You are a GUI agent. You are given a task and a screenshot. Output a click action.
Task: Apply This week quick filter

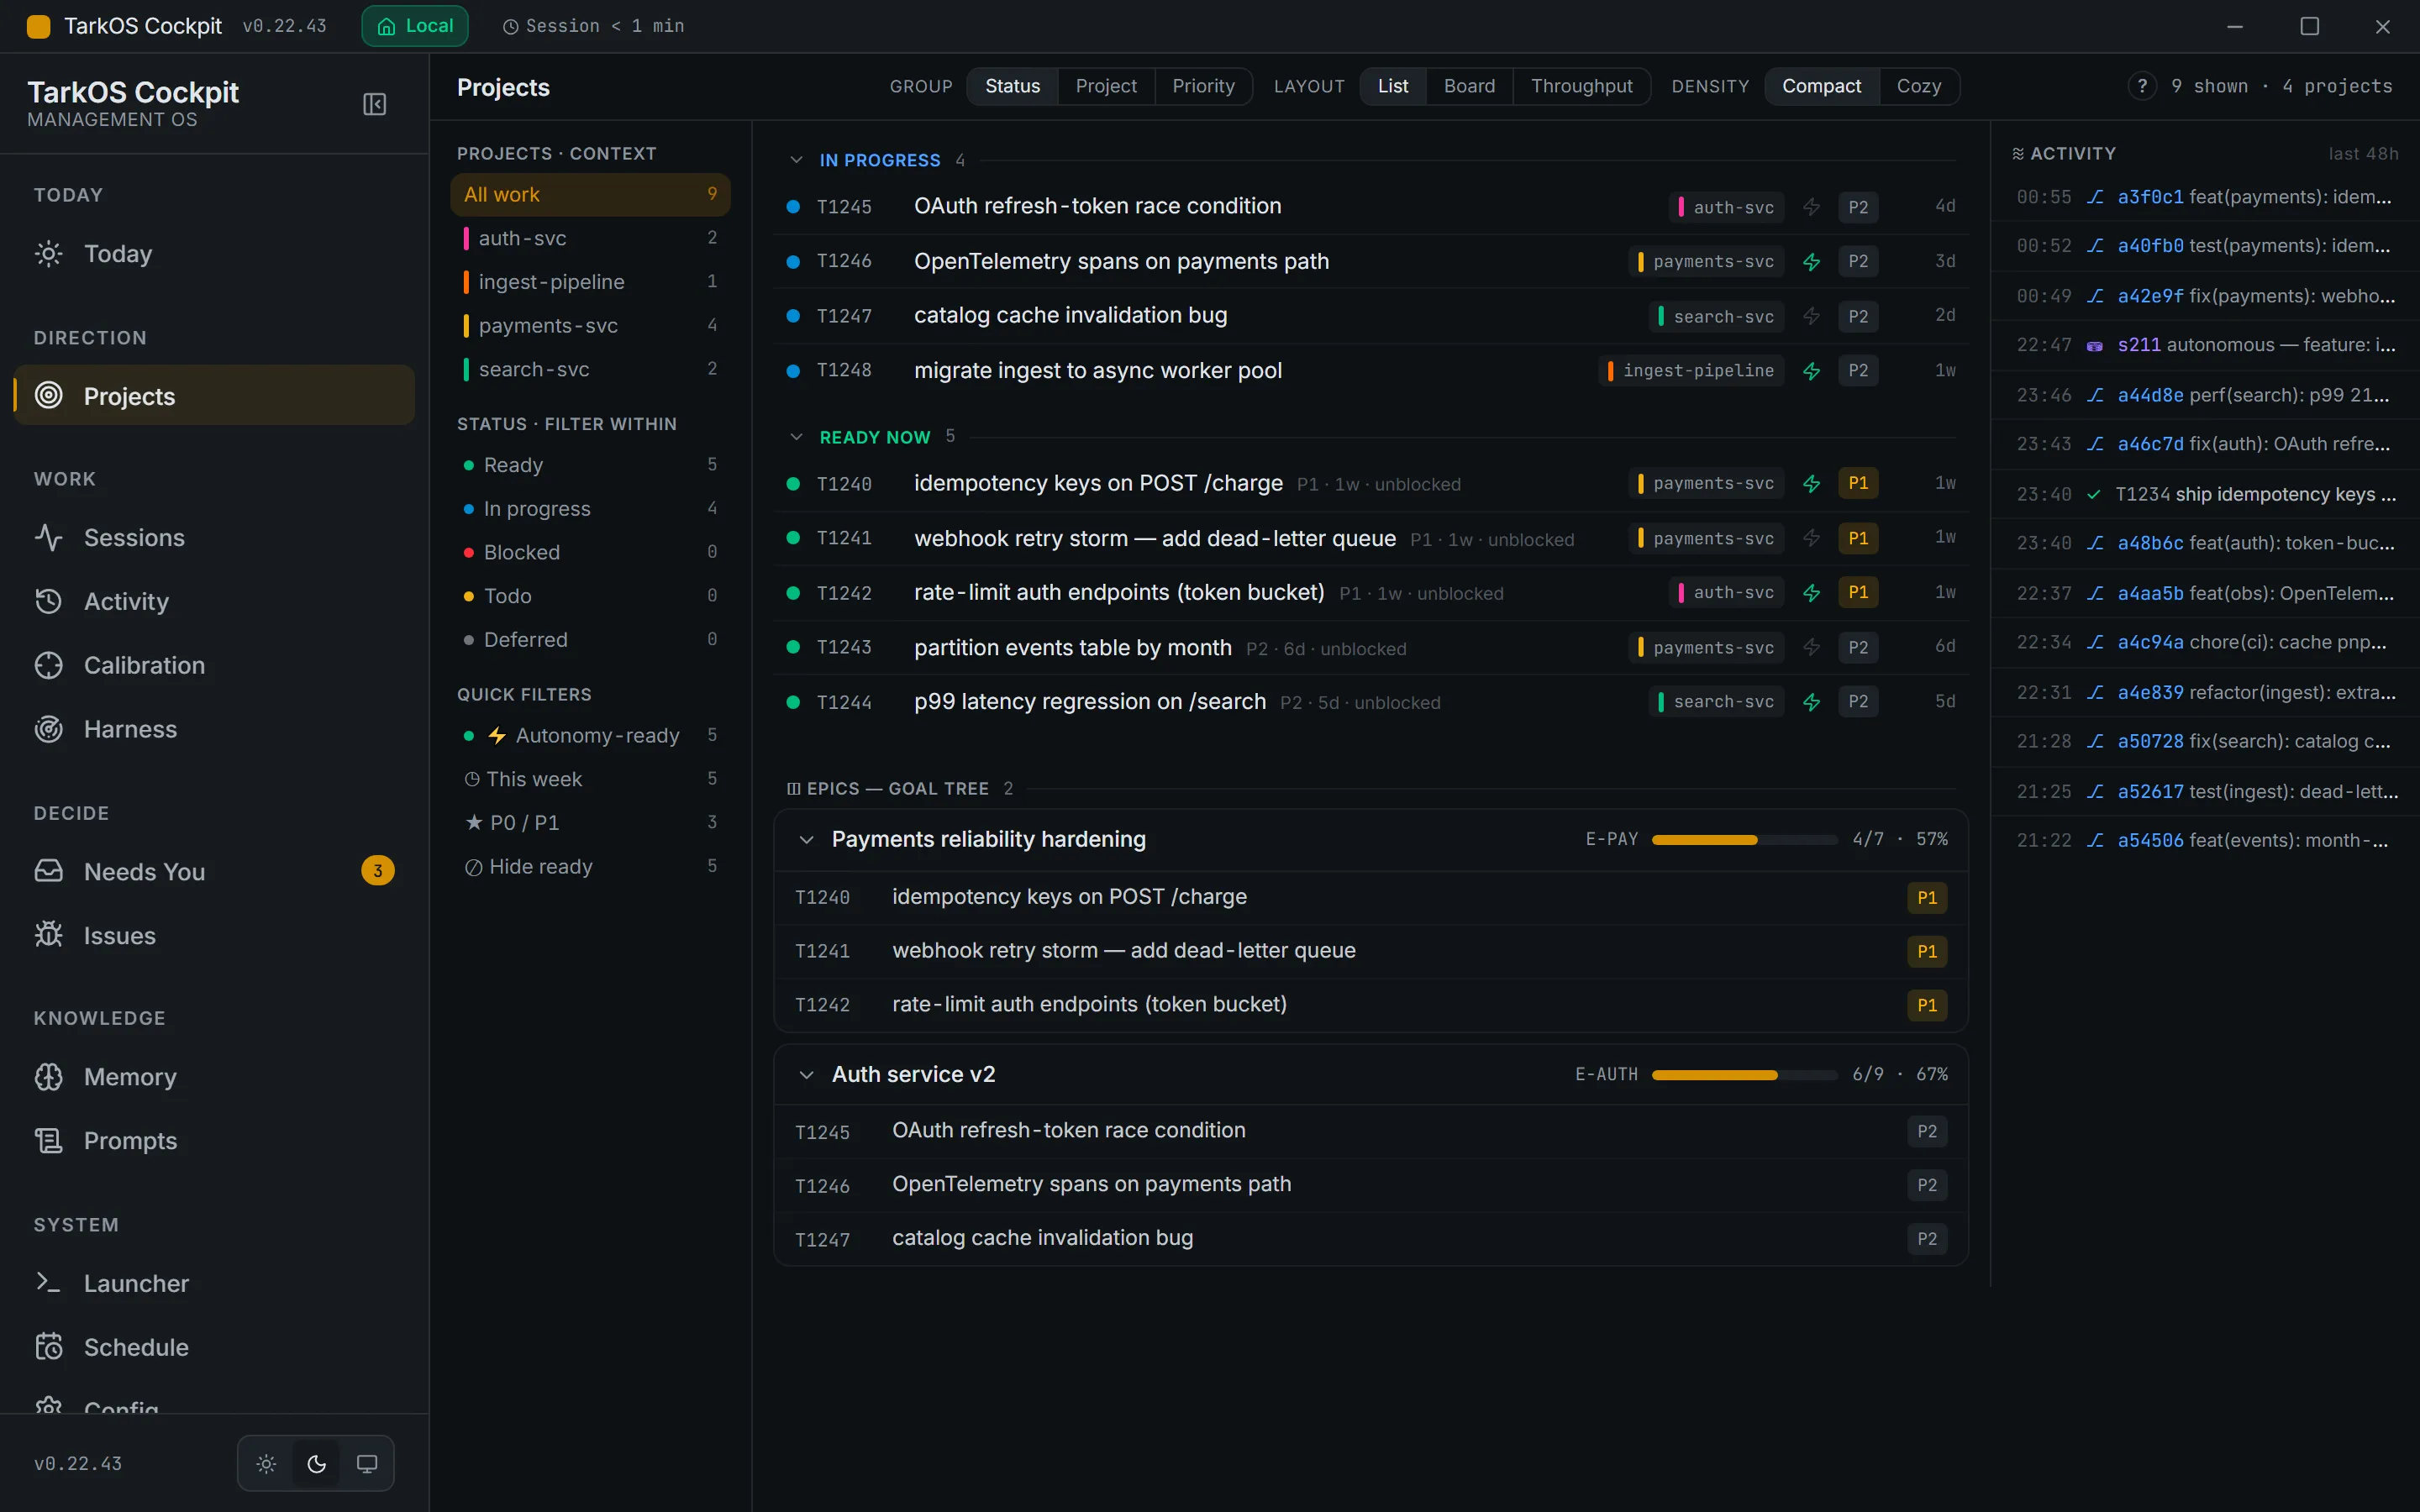click(x=590, y=779)
